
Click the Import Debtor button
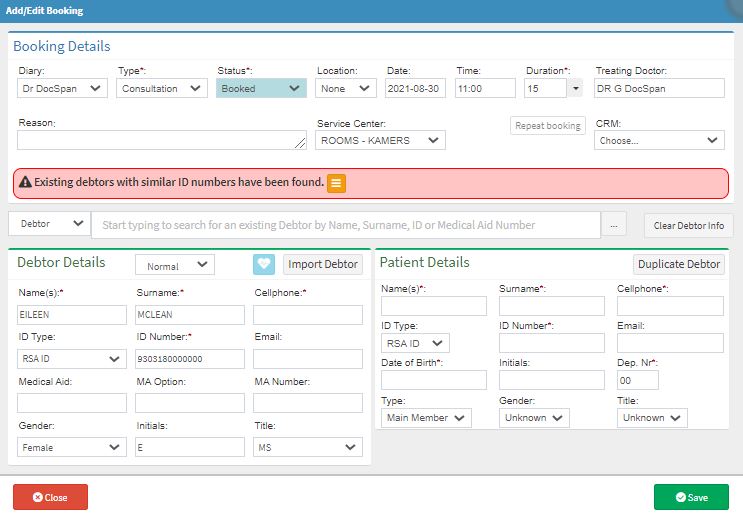(x=322, y=264)
